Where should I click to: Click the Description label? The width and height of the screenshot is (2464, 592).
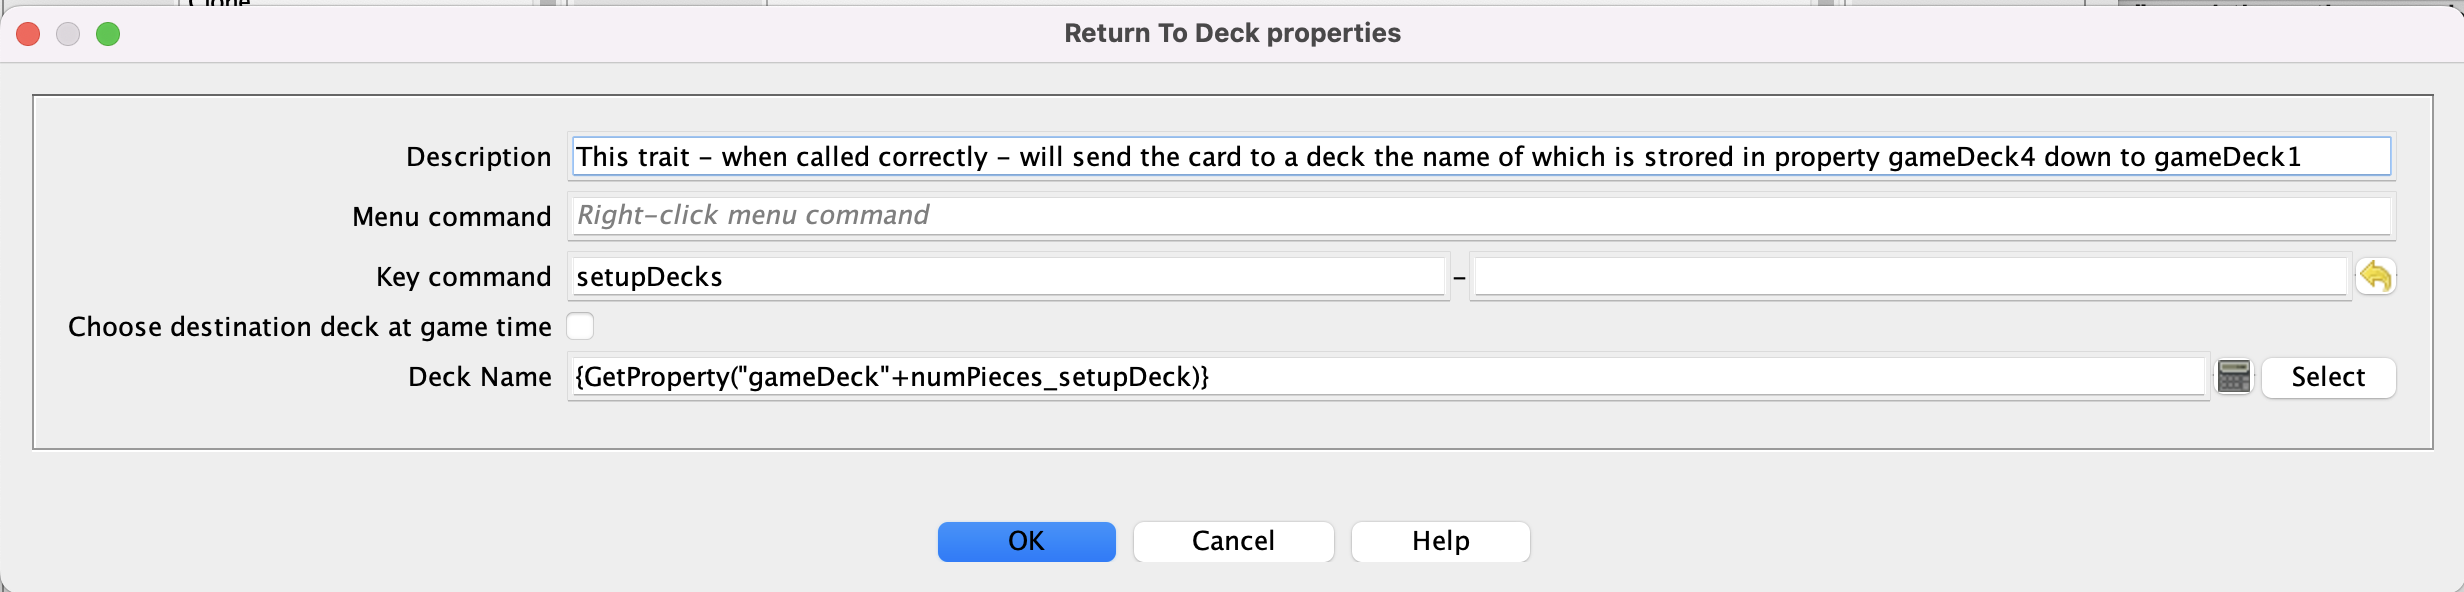[x=478, y=157]
